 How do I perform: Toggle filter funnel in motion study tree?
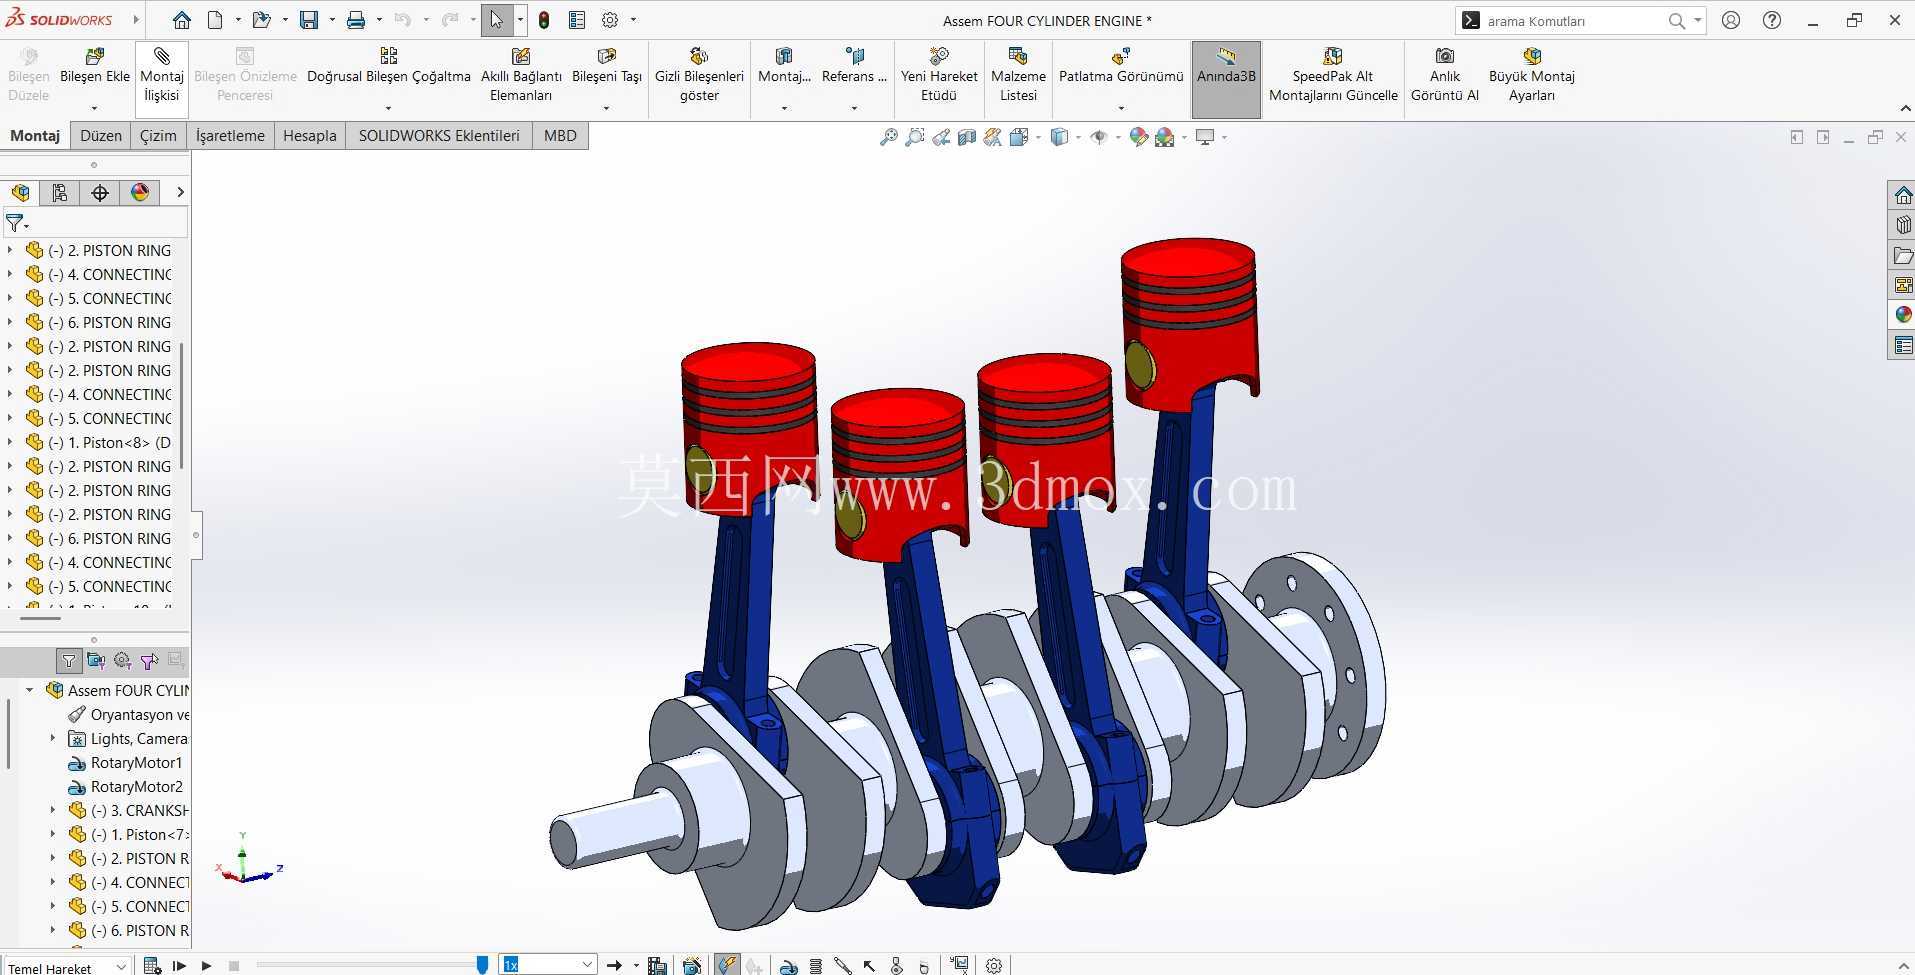pos(68,660)
